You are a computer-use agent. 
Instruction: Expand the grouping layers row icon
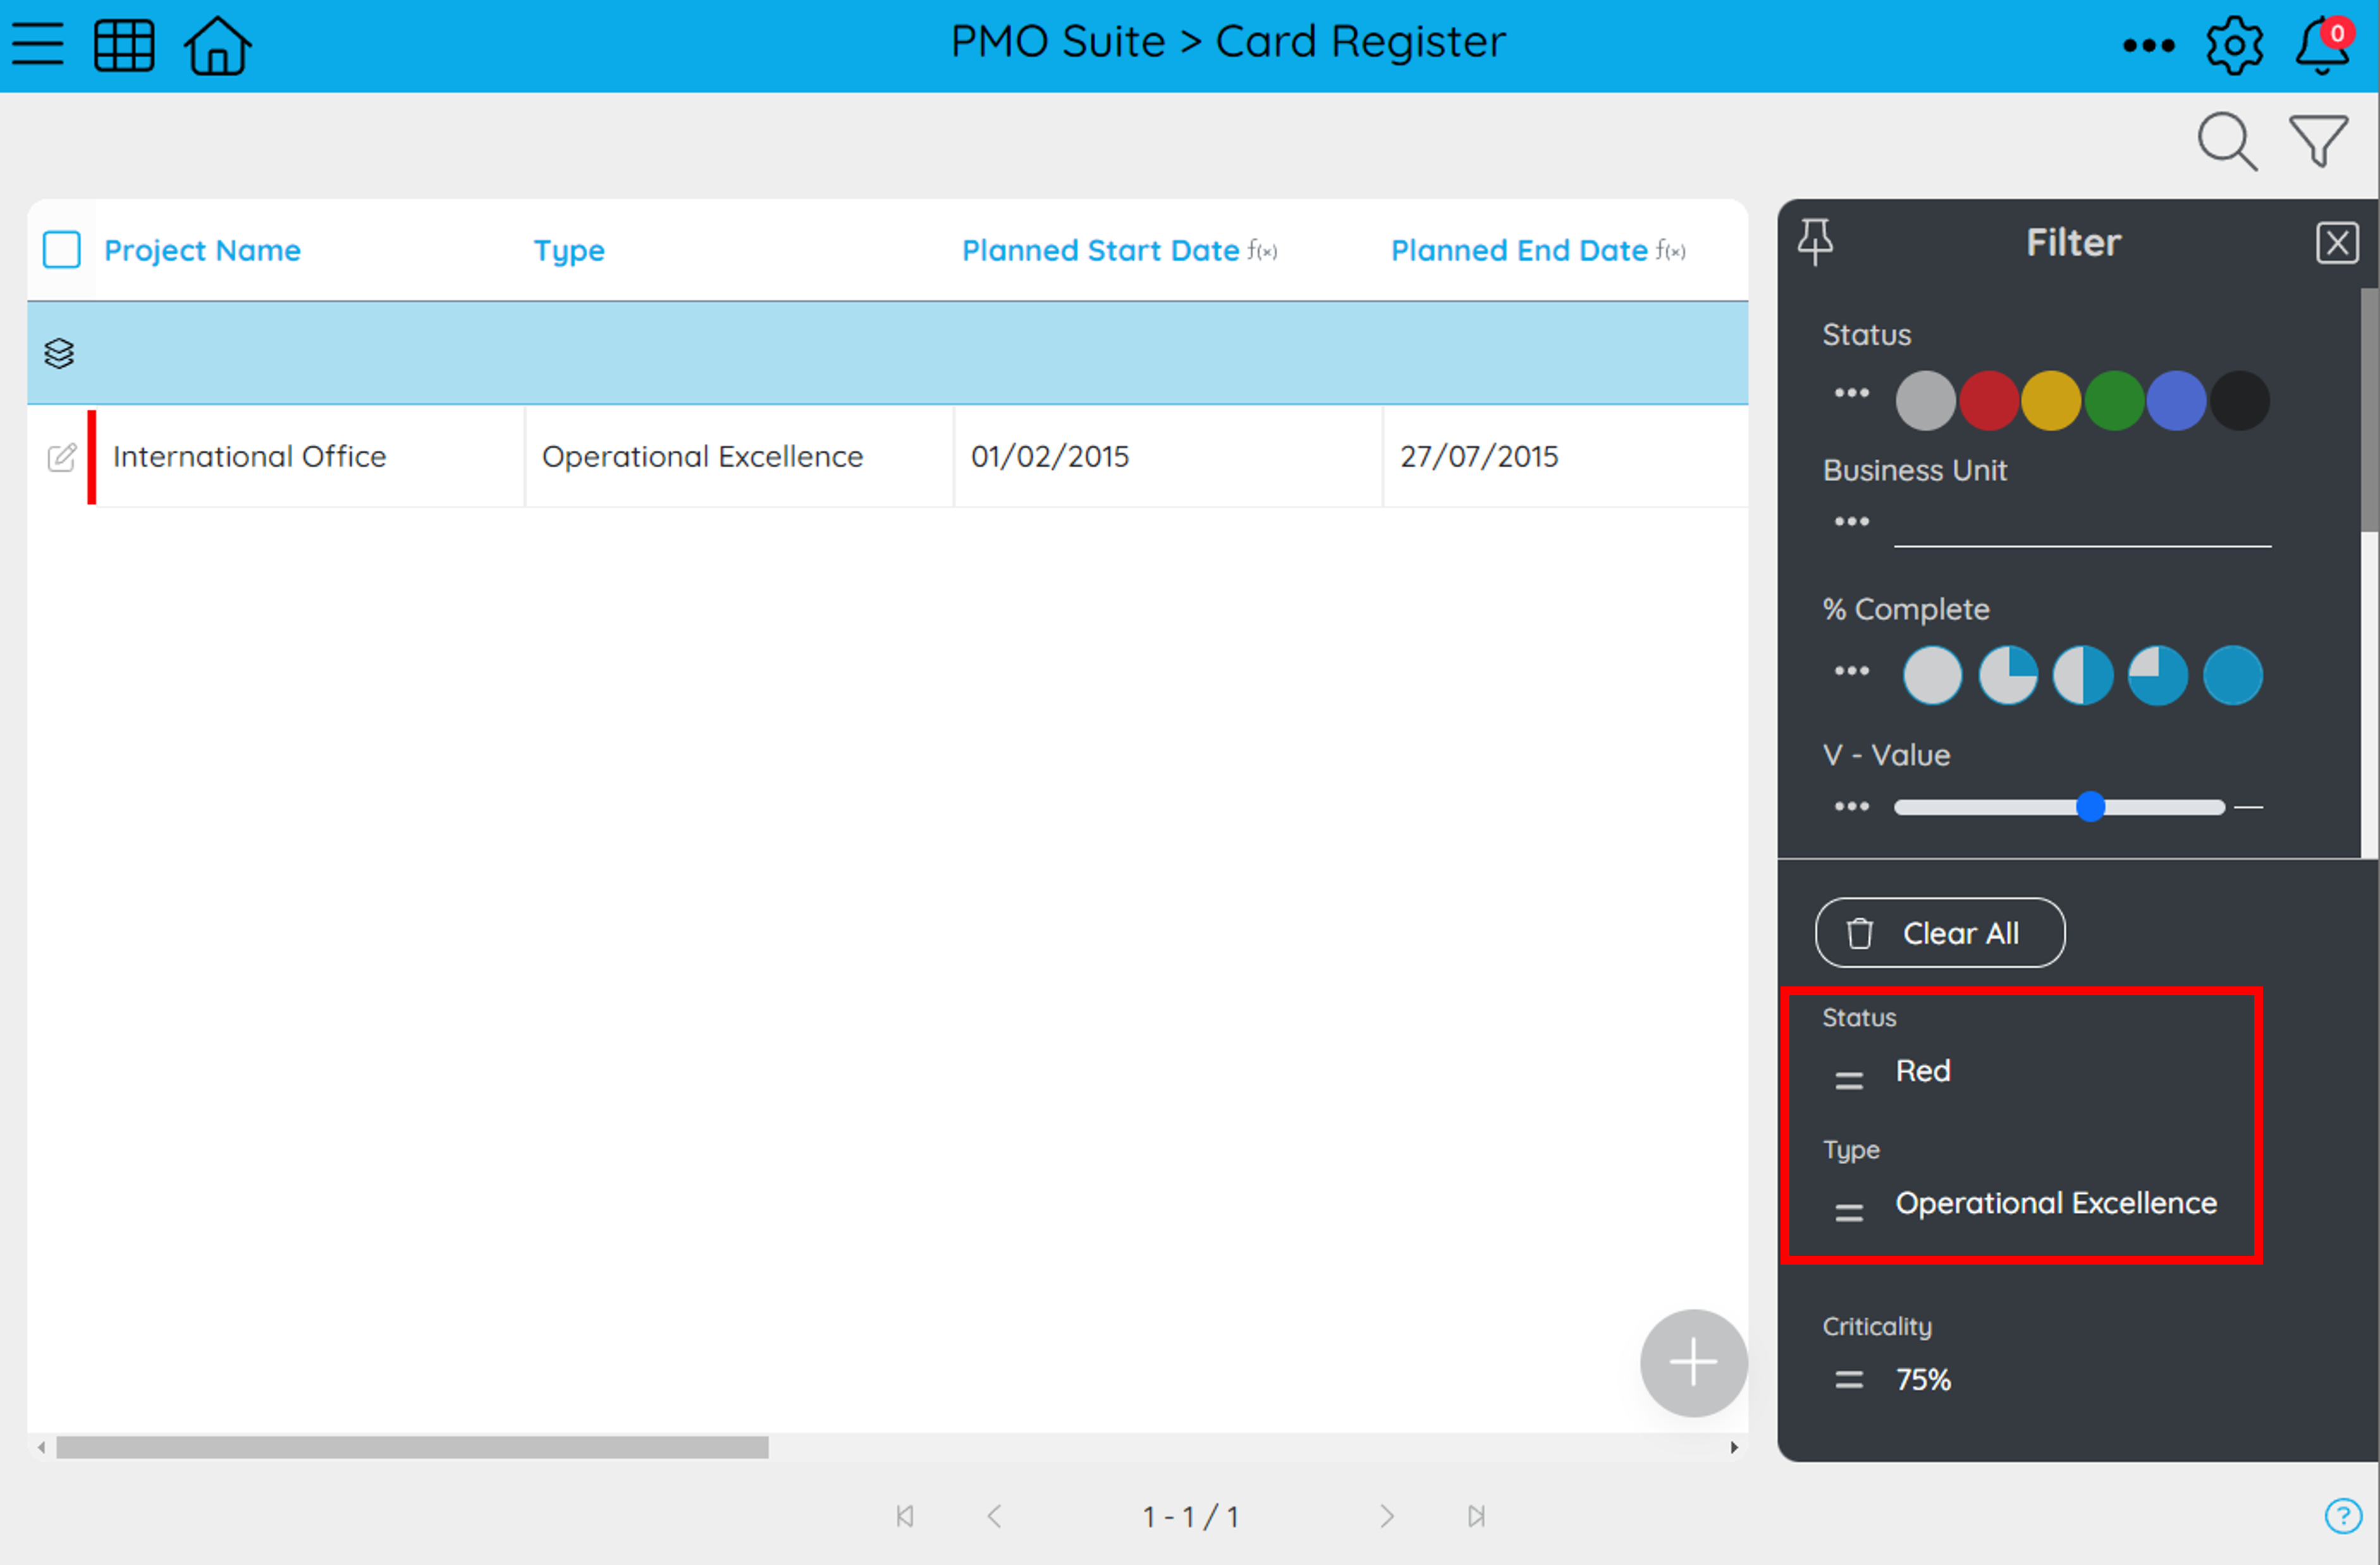point(59,353)
